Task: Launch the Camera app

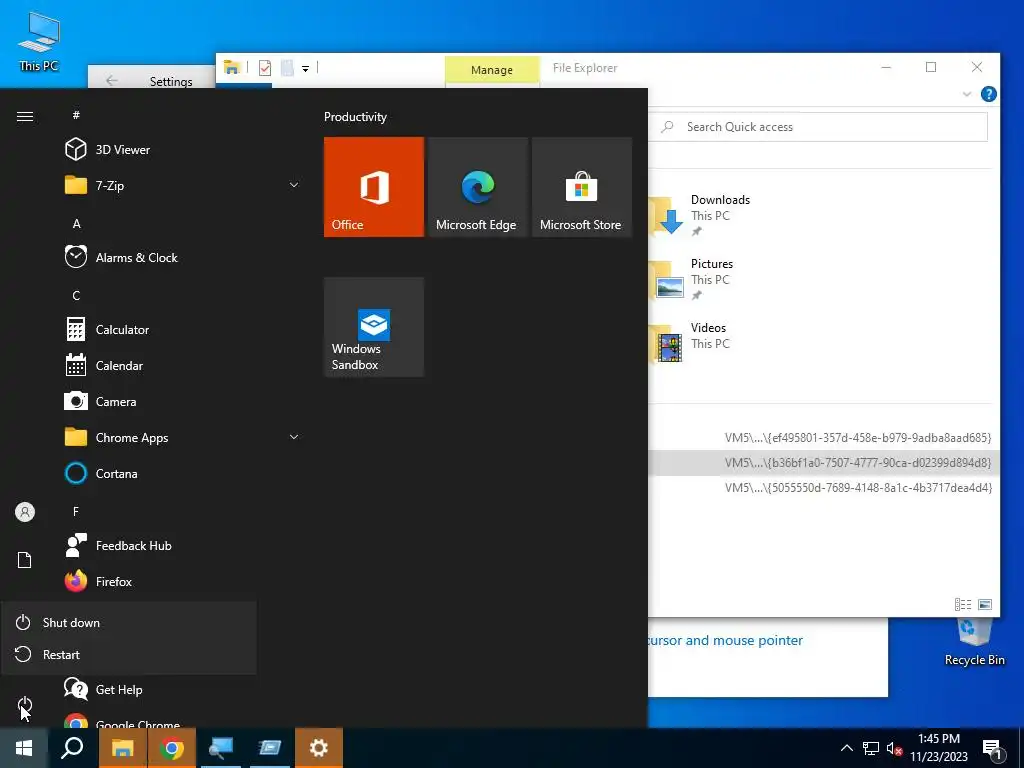Action: click(x=182, y=401)
